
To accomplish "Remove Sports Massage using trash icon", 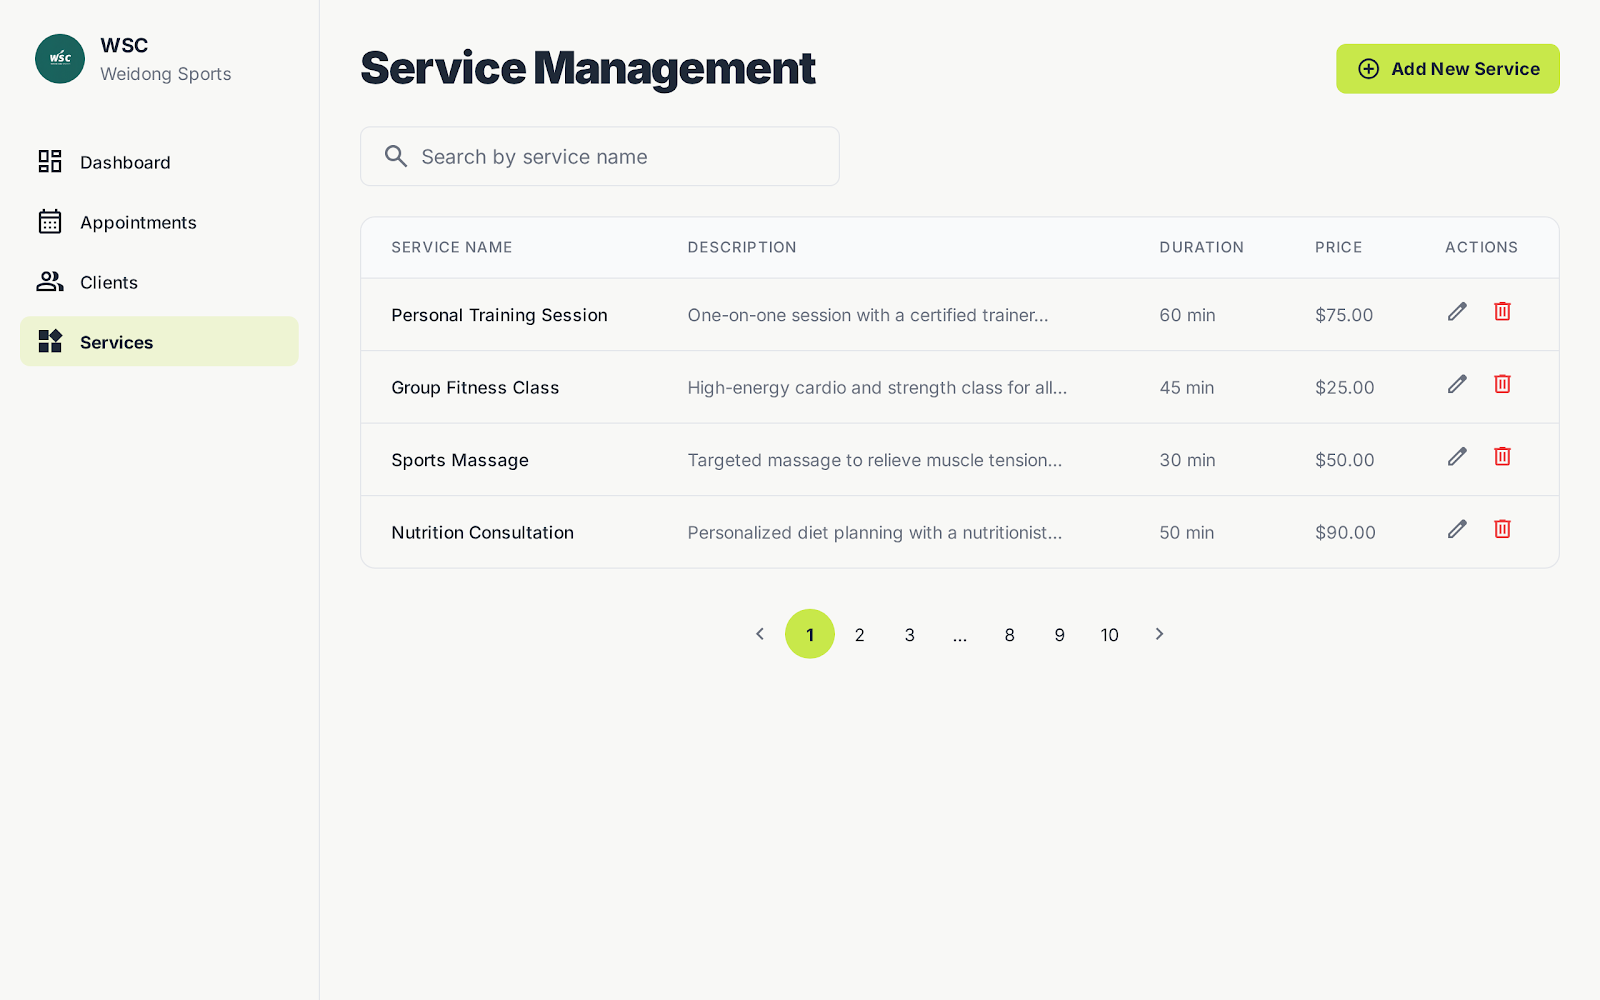I will (1502, 457).
